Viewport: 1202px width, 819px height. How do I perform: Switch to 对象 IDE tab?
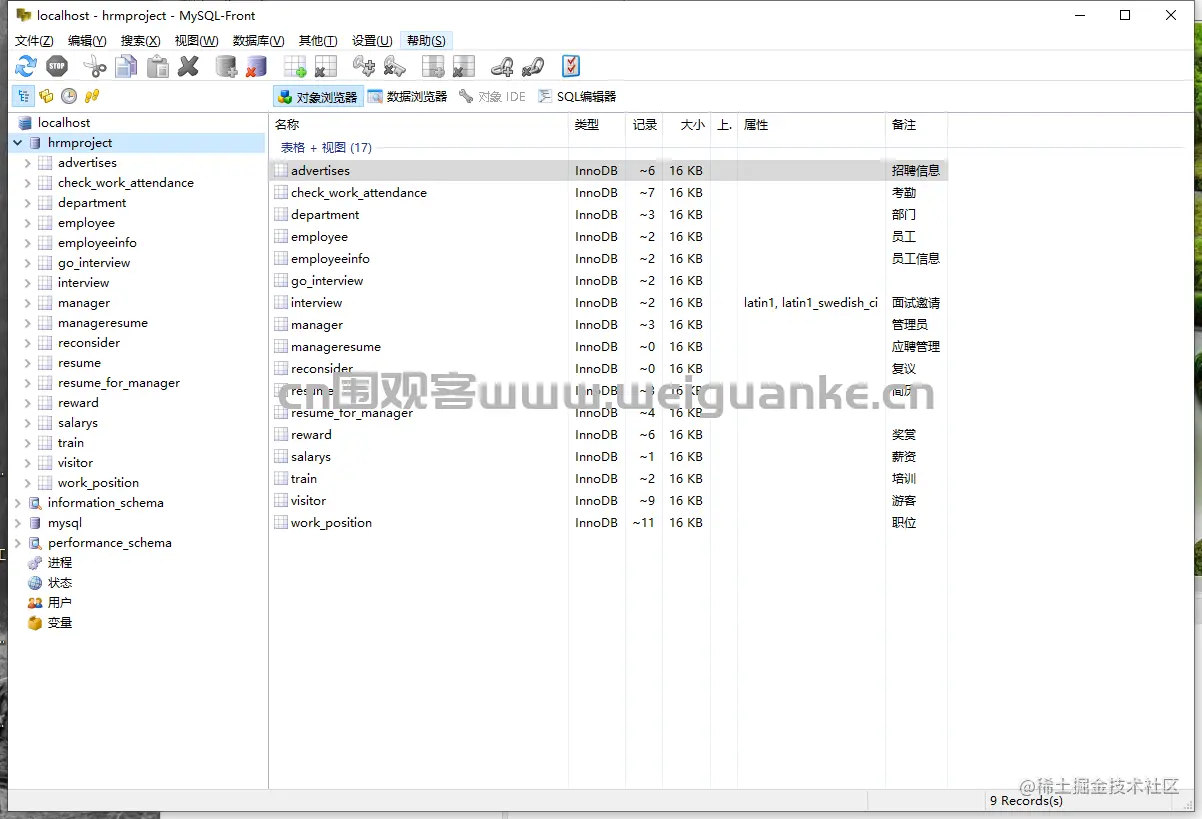click(492, 97)
